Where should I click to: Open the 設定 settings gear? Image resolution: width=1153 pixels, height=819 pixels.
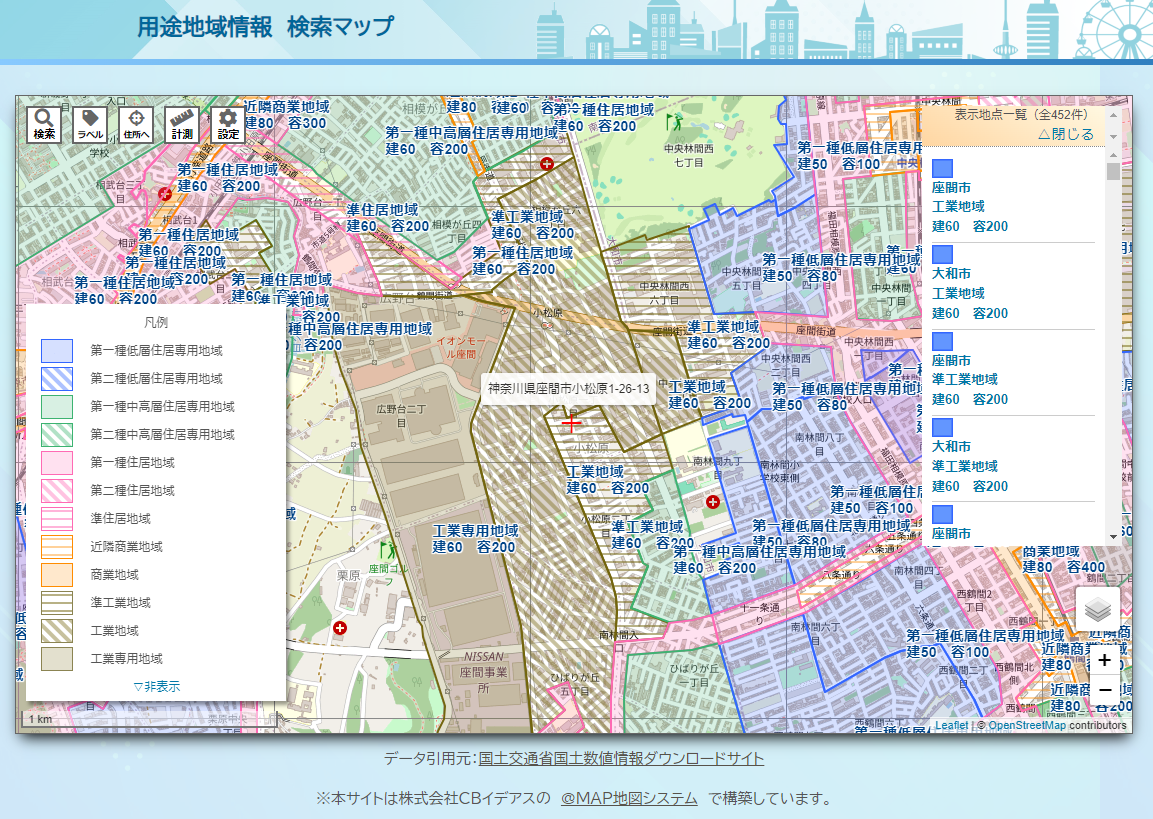pos(228,125)
